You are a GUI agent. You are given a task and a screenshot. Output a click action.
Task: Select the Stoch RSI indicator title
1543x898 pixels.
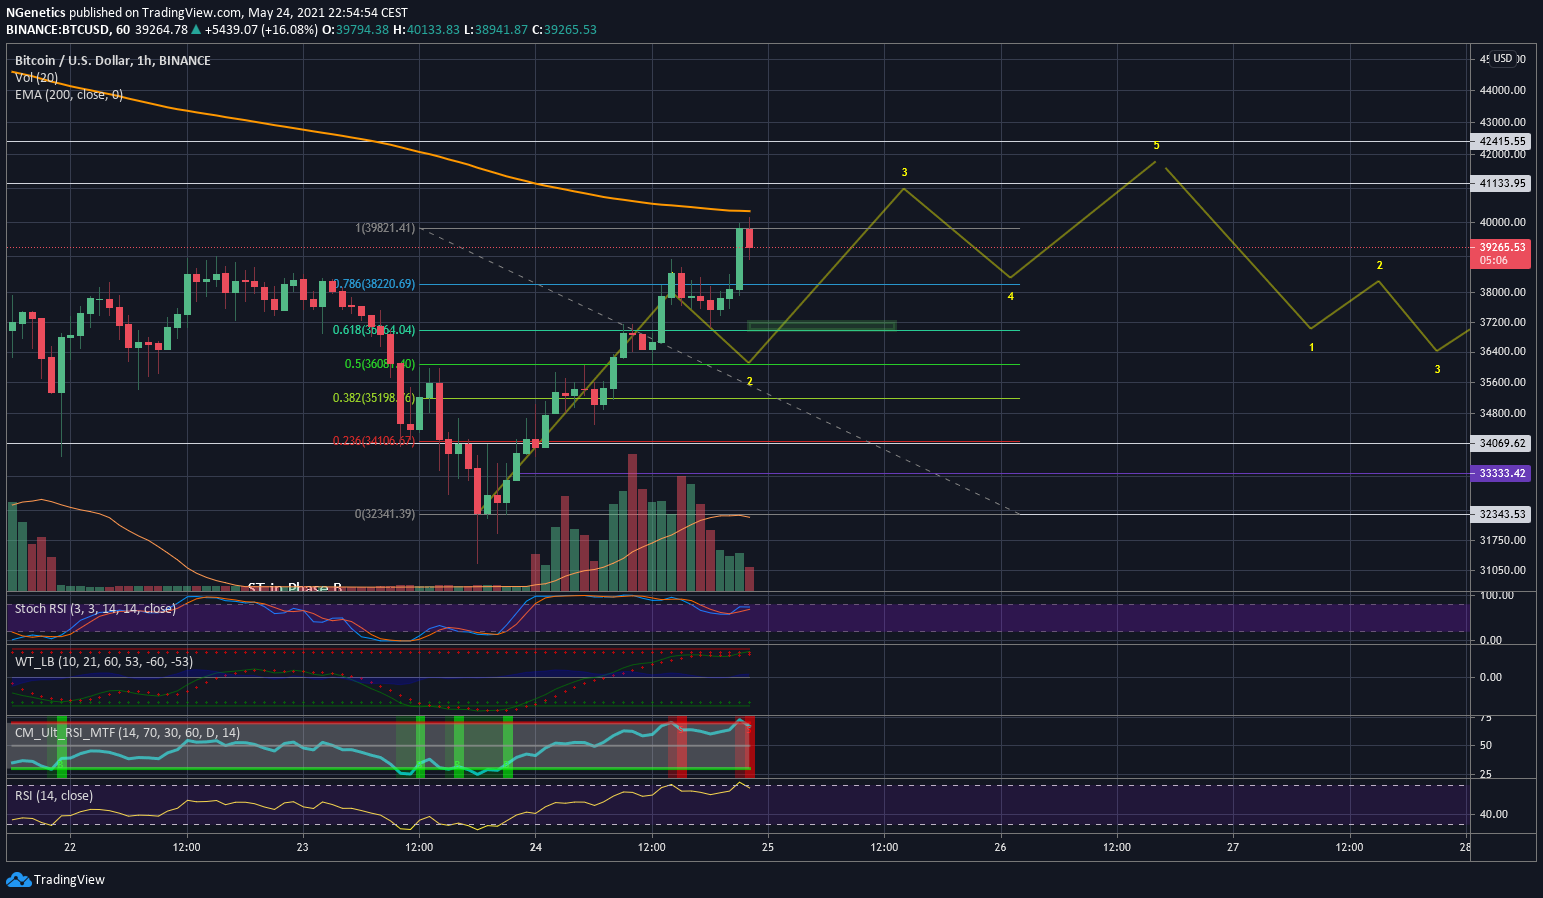95,609
